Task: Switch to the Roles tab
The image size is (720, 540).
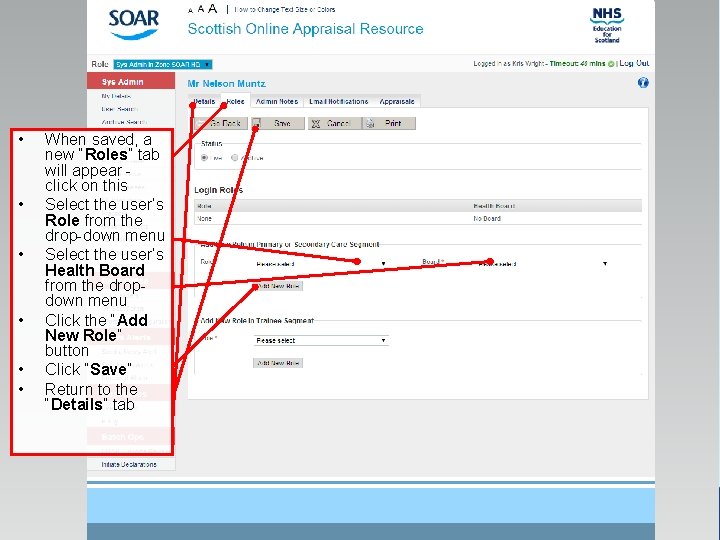Action: [236, 101]
